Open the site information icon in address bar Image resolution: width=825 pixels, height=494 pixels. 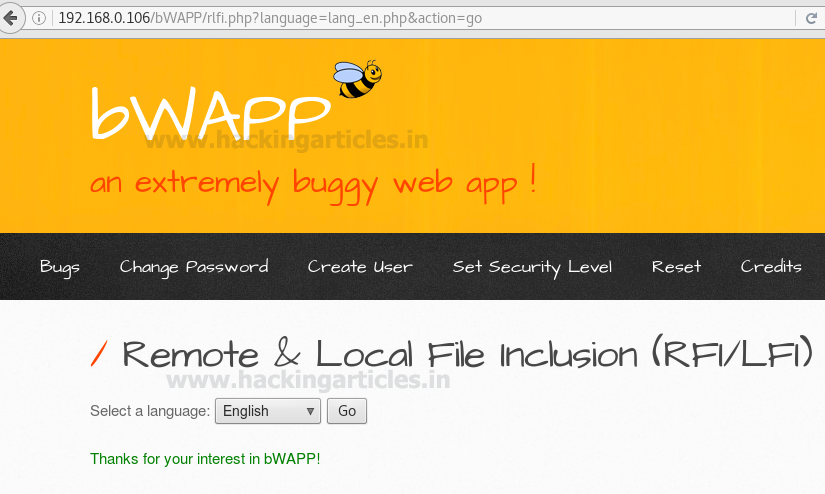tap(39, 18)
